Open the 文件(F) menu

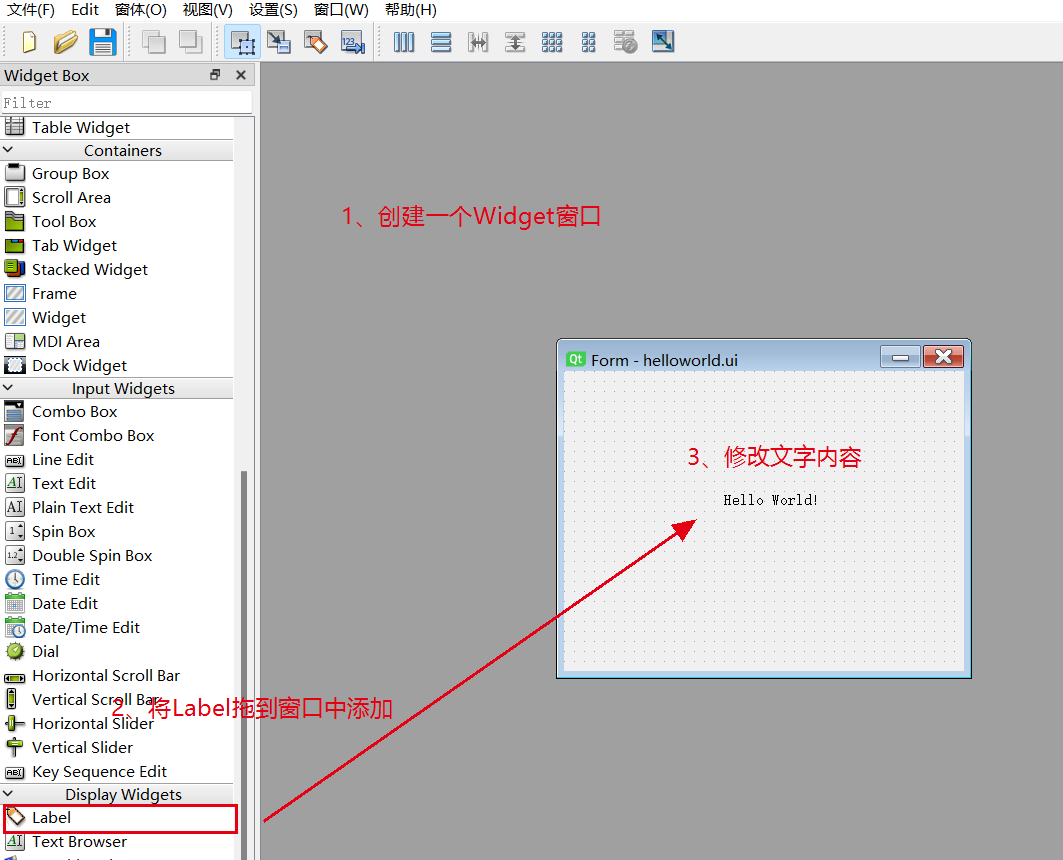31,10
